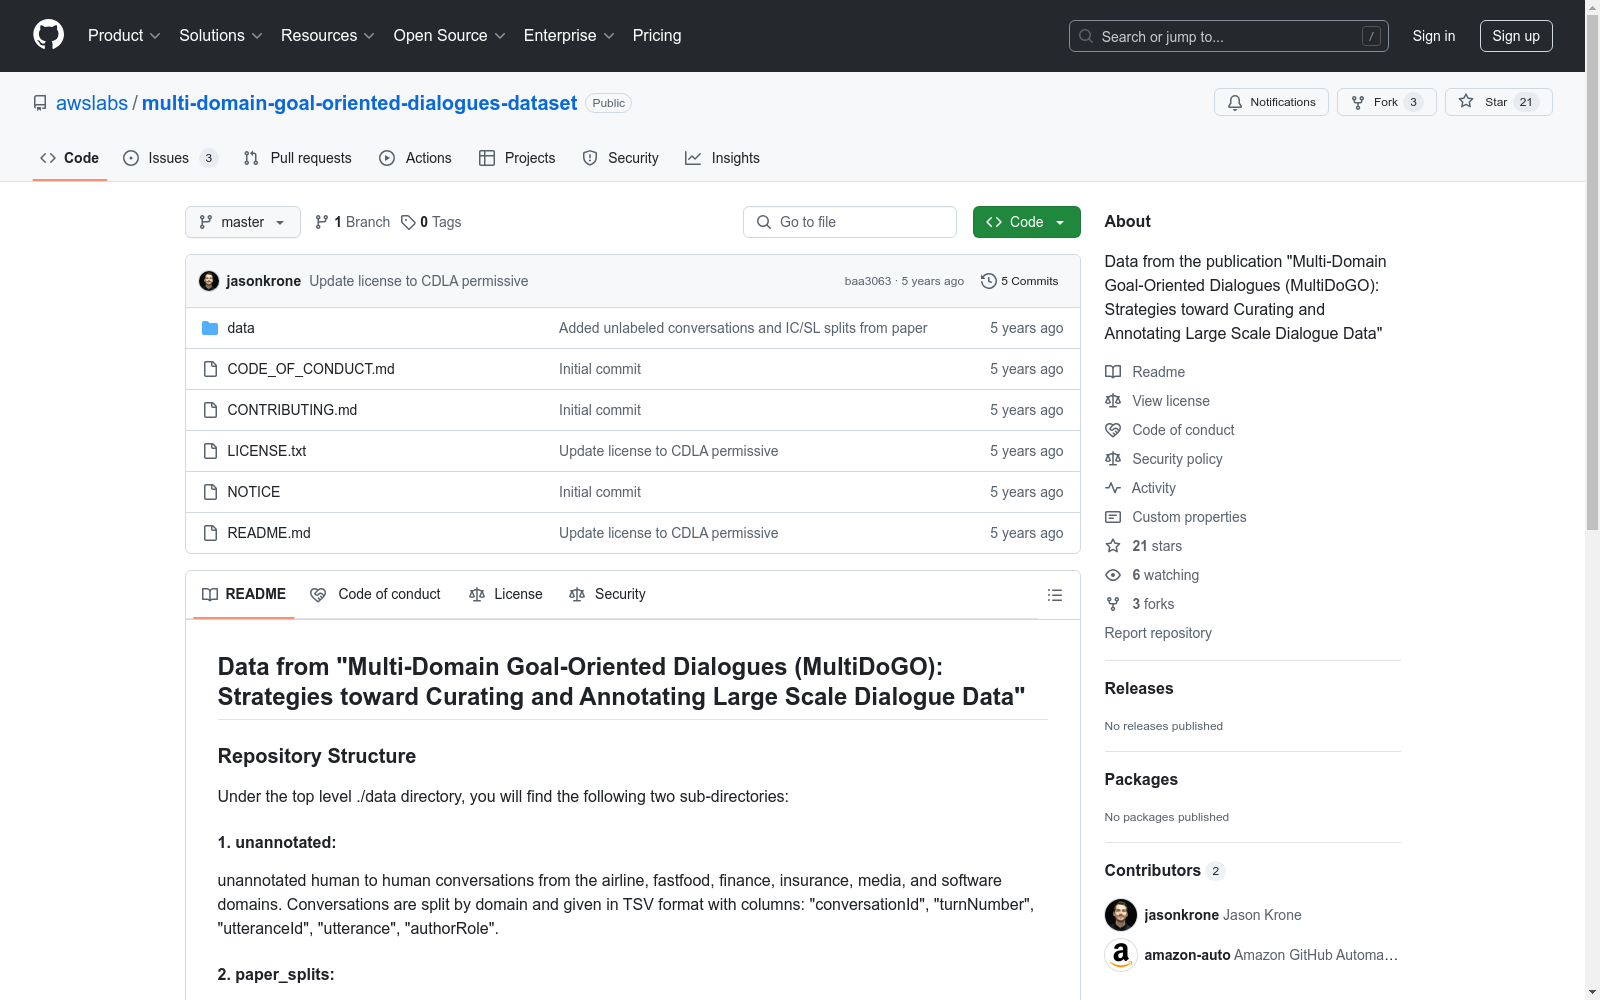Open the 0 Tags link

(431, 222)
